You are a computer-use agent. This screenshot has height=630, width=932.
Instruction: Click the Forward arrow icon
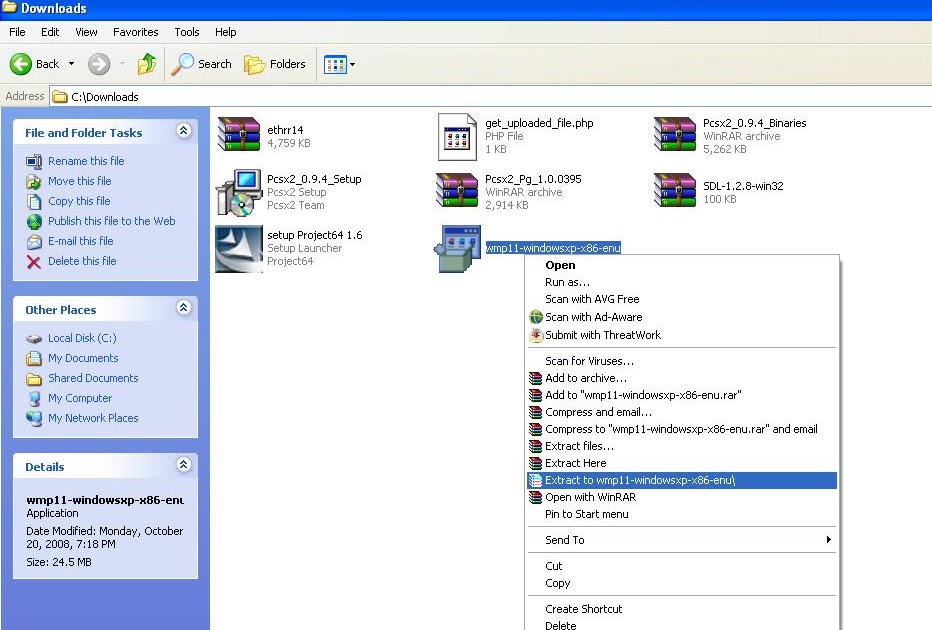[x=99, y=64]
